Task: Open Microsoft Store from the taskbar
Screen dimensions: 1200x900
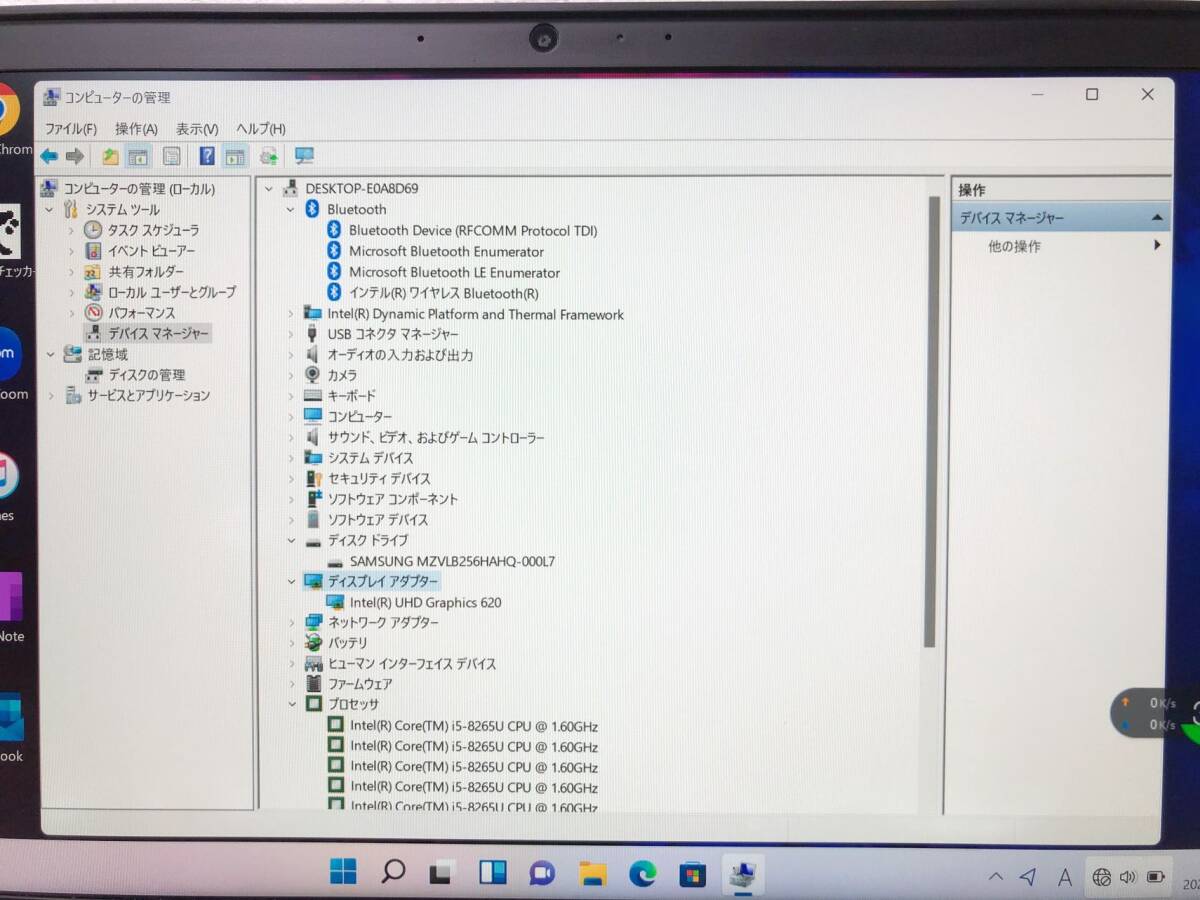Action: pos(692,875)
